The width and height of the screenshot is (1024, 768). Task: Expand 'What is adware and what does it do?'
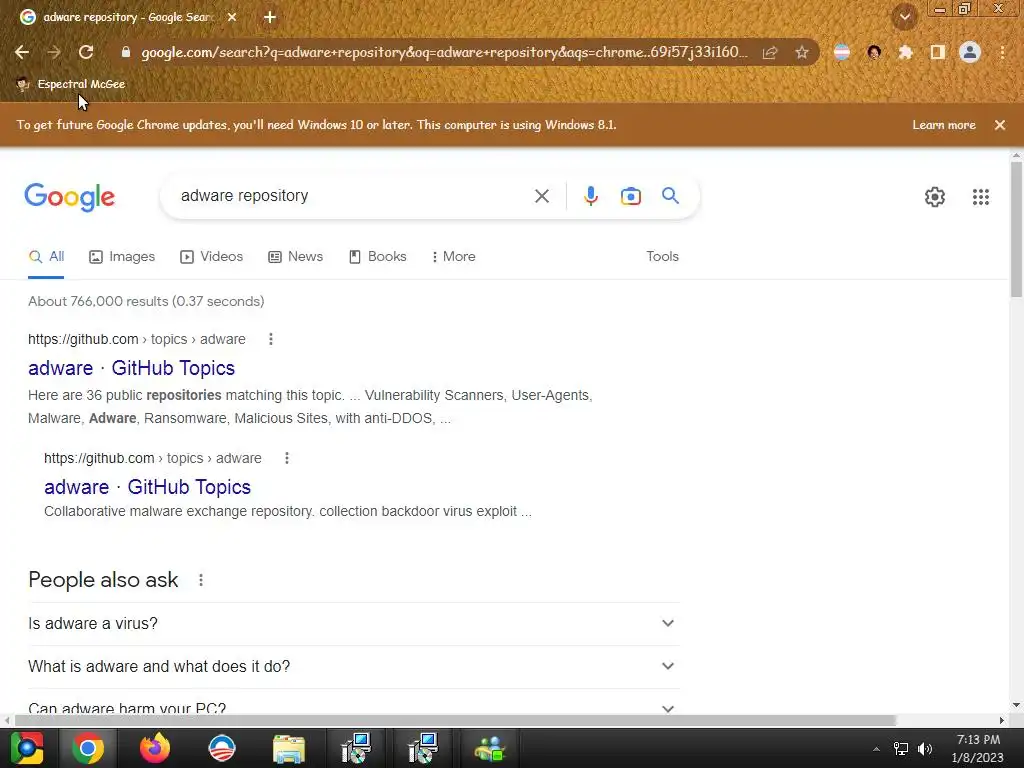[x=353, y=667]
